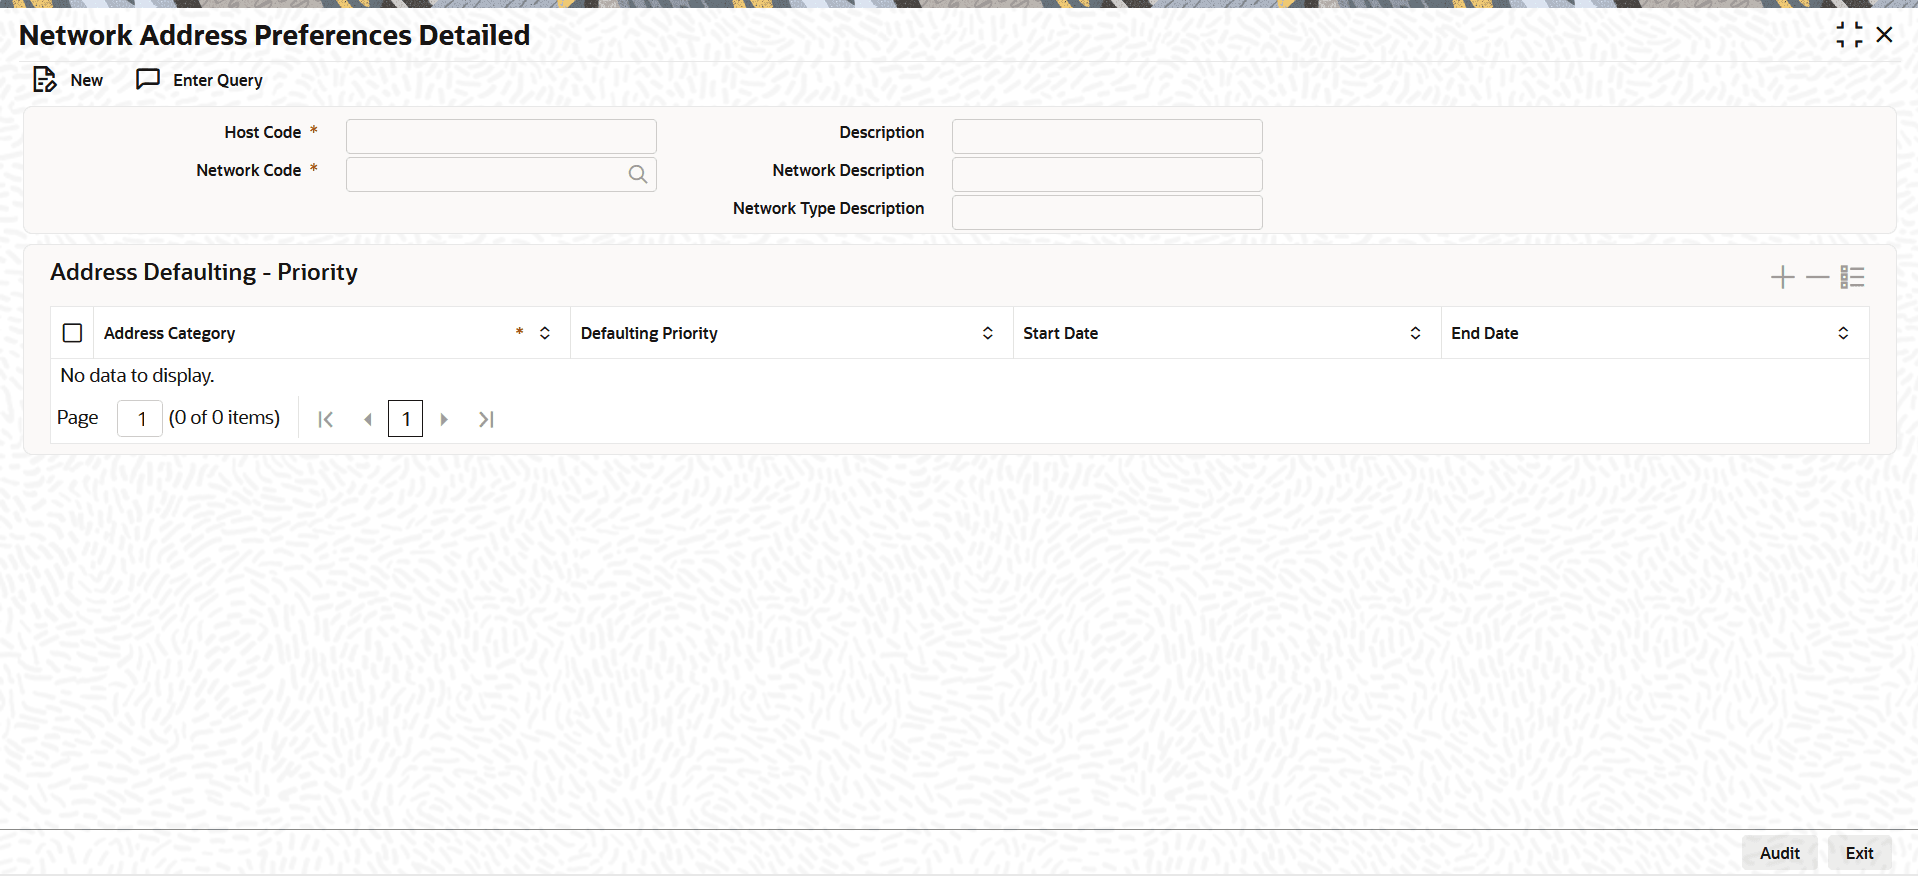Viewport: 1918px width, 876px height.
Task: Go to next page of table
Action: pyautogui.click(x=444, y=419)
